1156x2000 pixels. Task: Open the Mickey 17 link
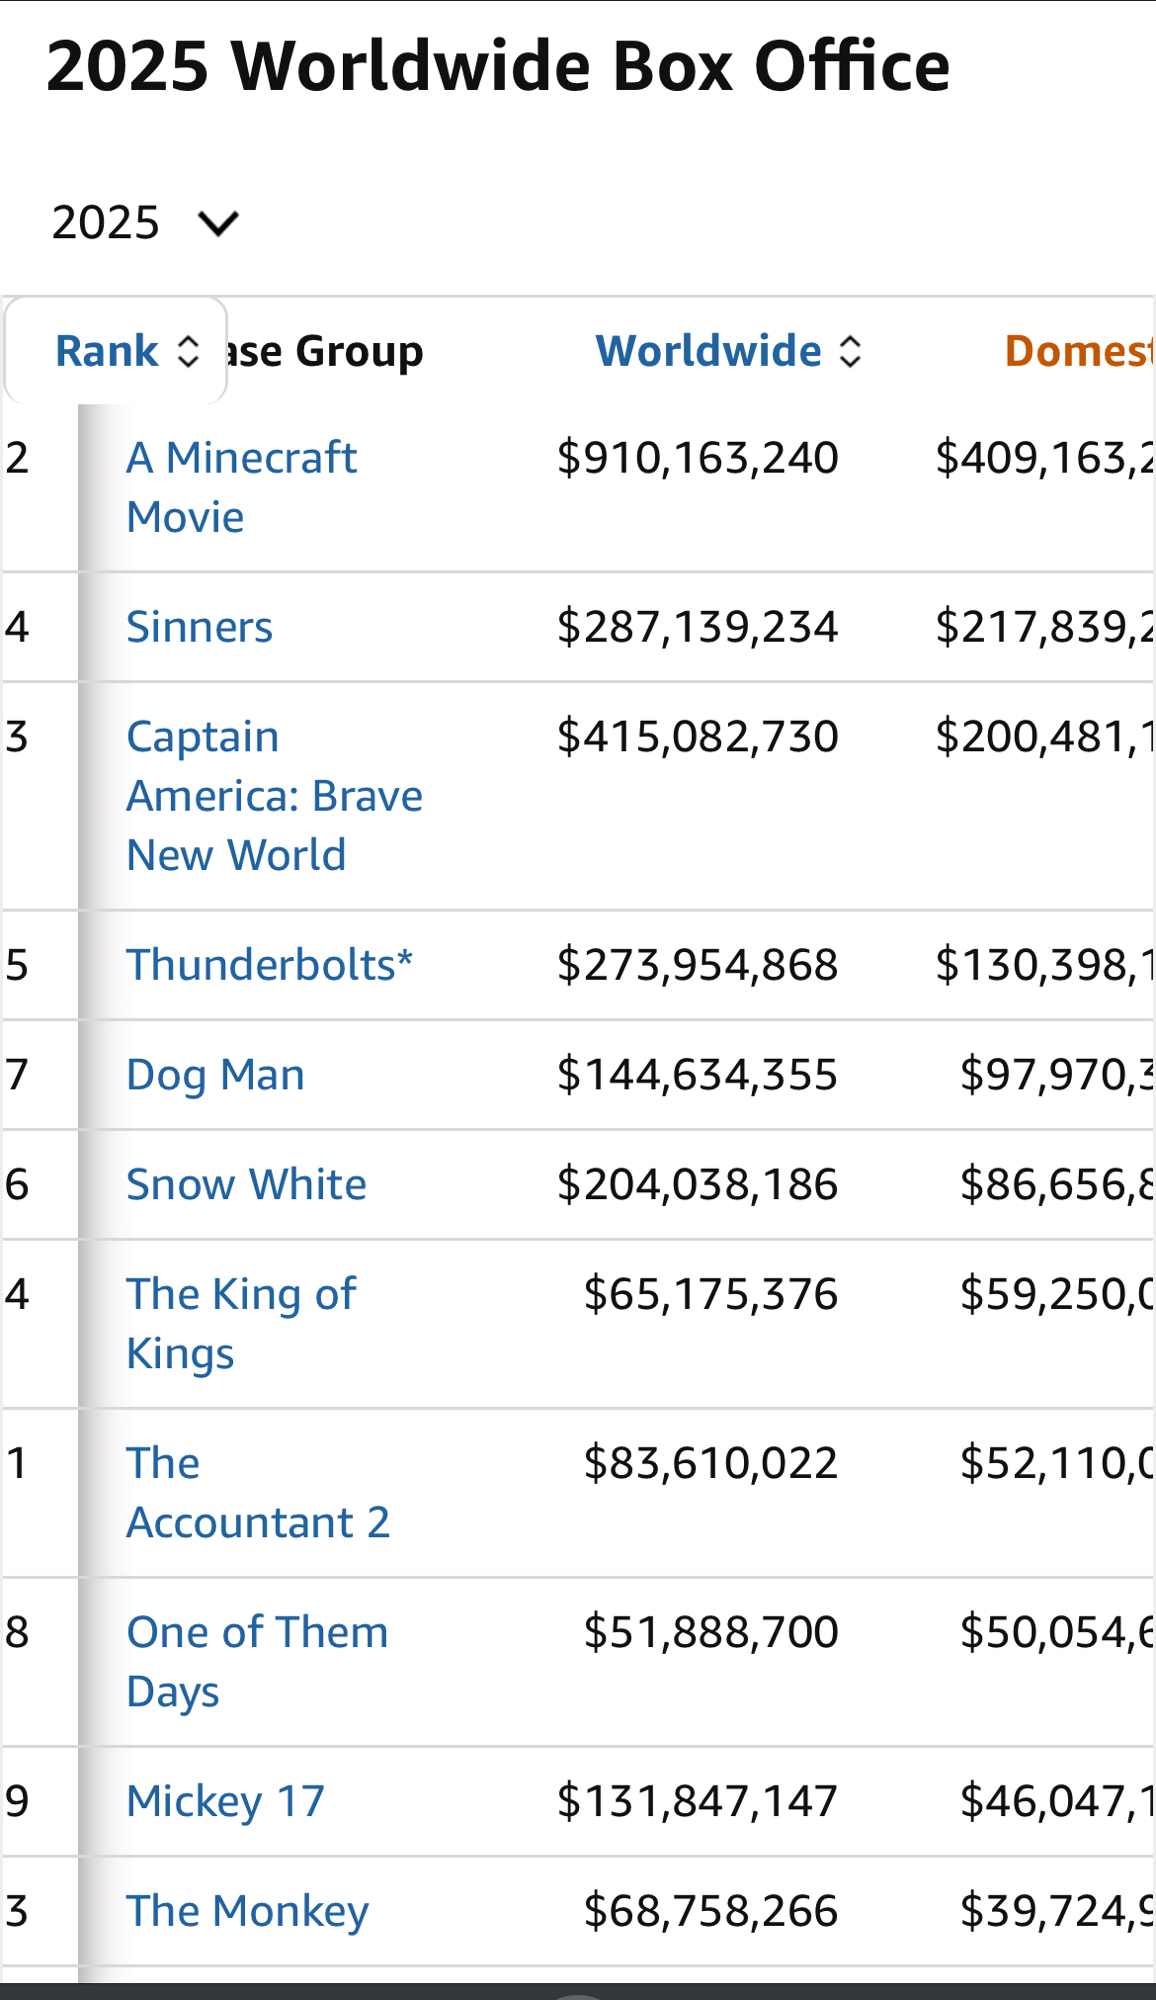pyautogui.click(x=225, y=1801)
